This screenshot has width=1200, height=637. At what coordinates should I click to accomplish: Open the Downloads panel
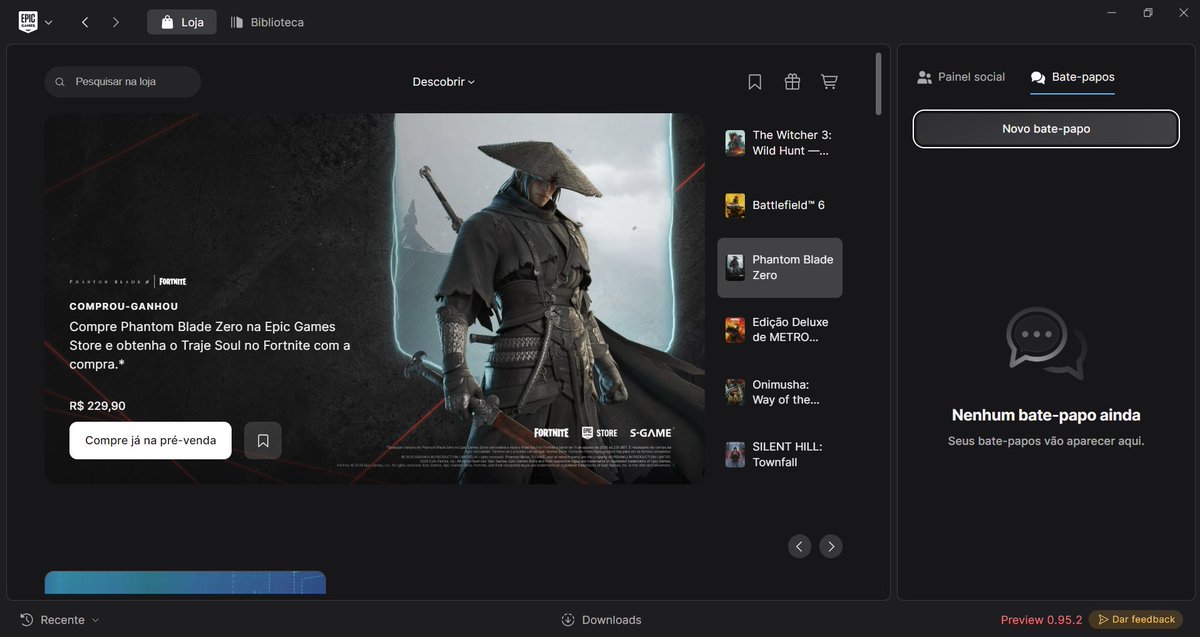[x=601, y=620]
